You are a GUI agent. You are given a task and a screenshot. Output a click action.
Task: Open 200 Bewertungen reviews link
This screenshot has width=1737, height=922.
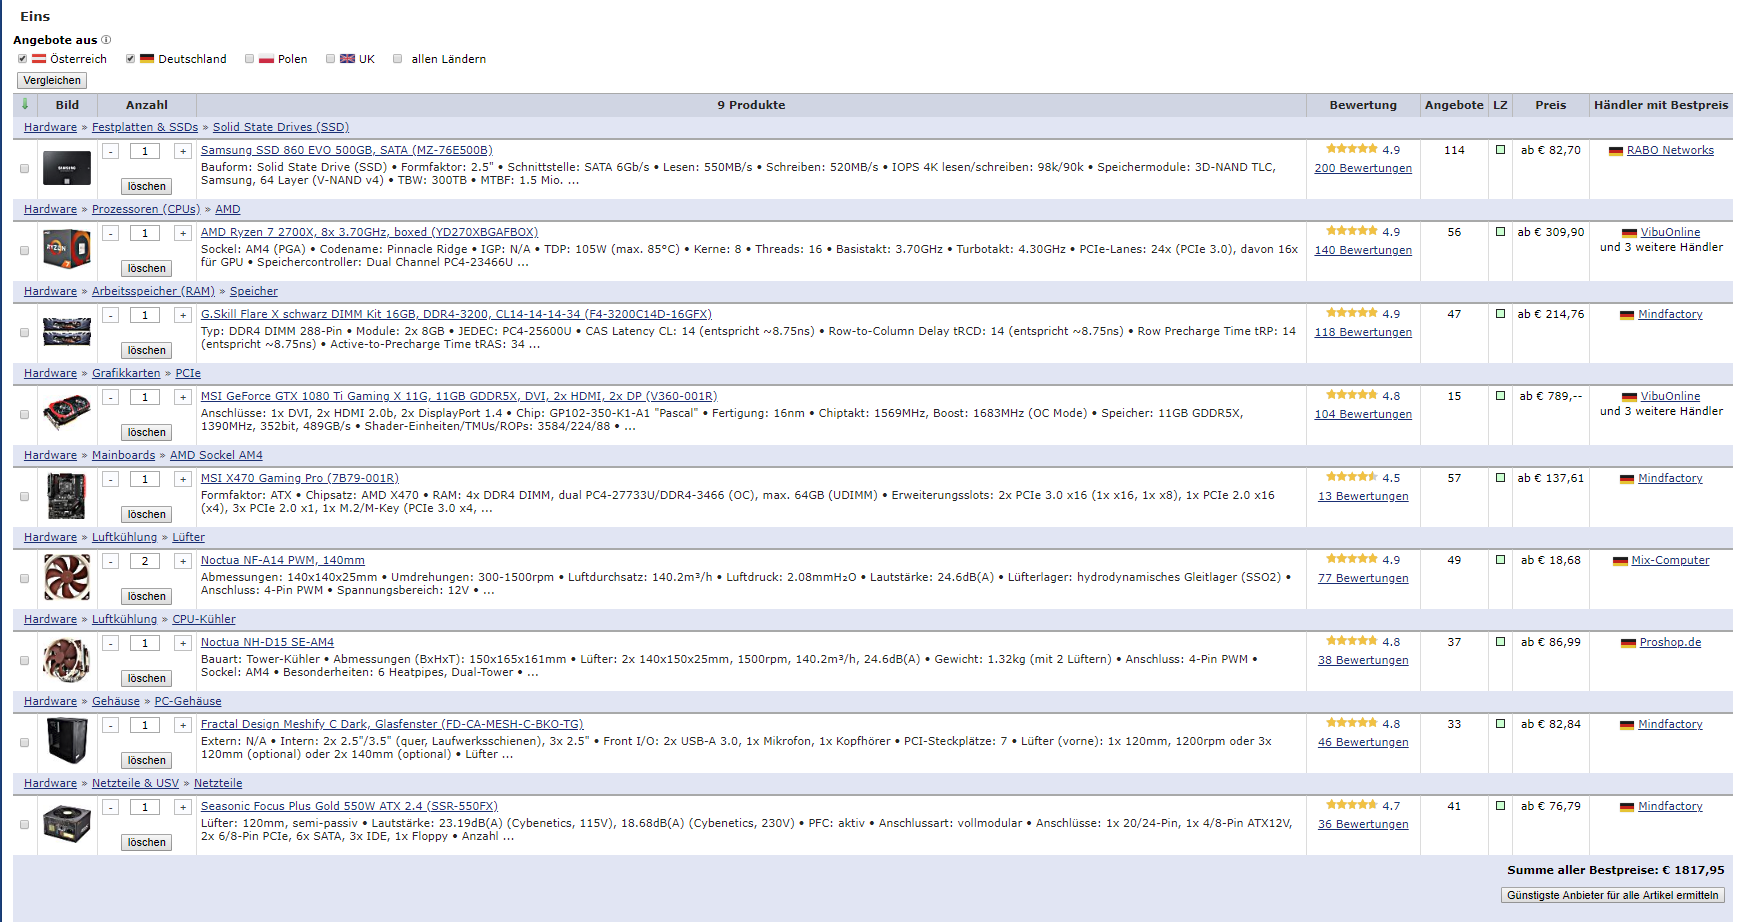point(1363,168)
